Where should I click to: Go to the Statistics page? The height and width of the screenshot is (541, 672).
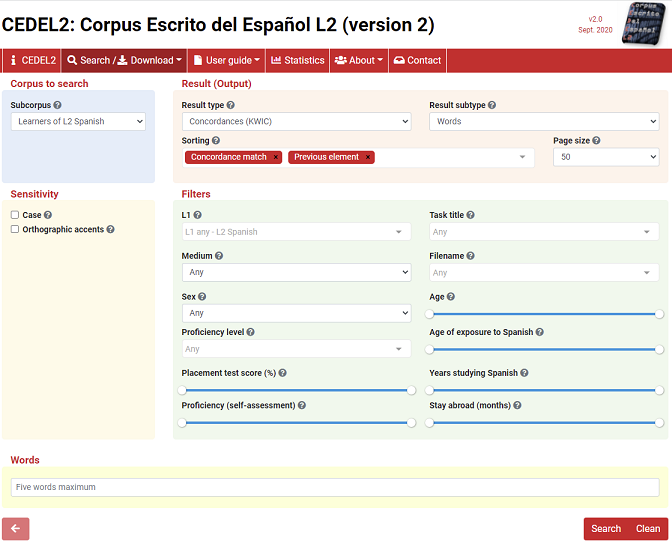point(297,60)
